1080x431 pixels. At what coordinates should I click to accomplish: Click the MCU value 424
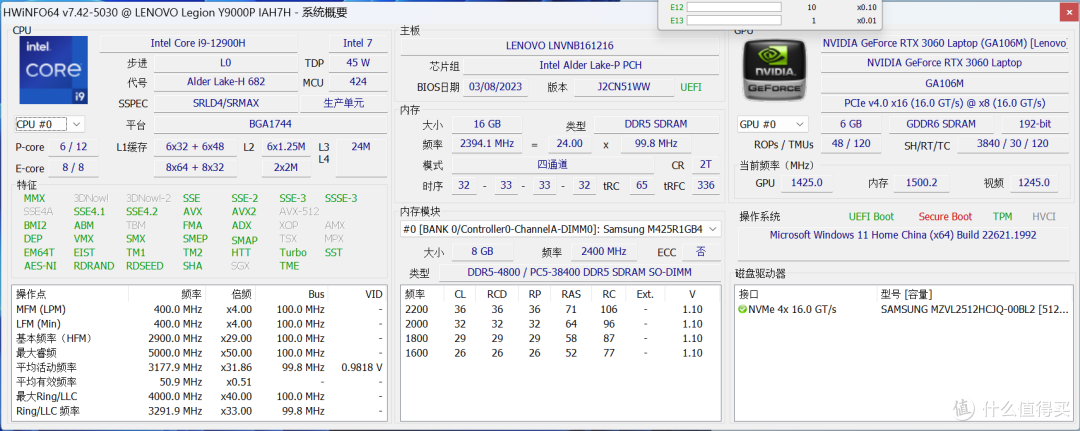pyautogui.click(x=357, y=82)
